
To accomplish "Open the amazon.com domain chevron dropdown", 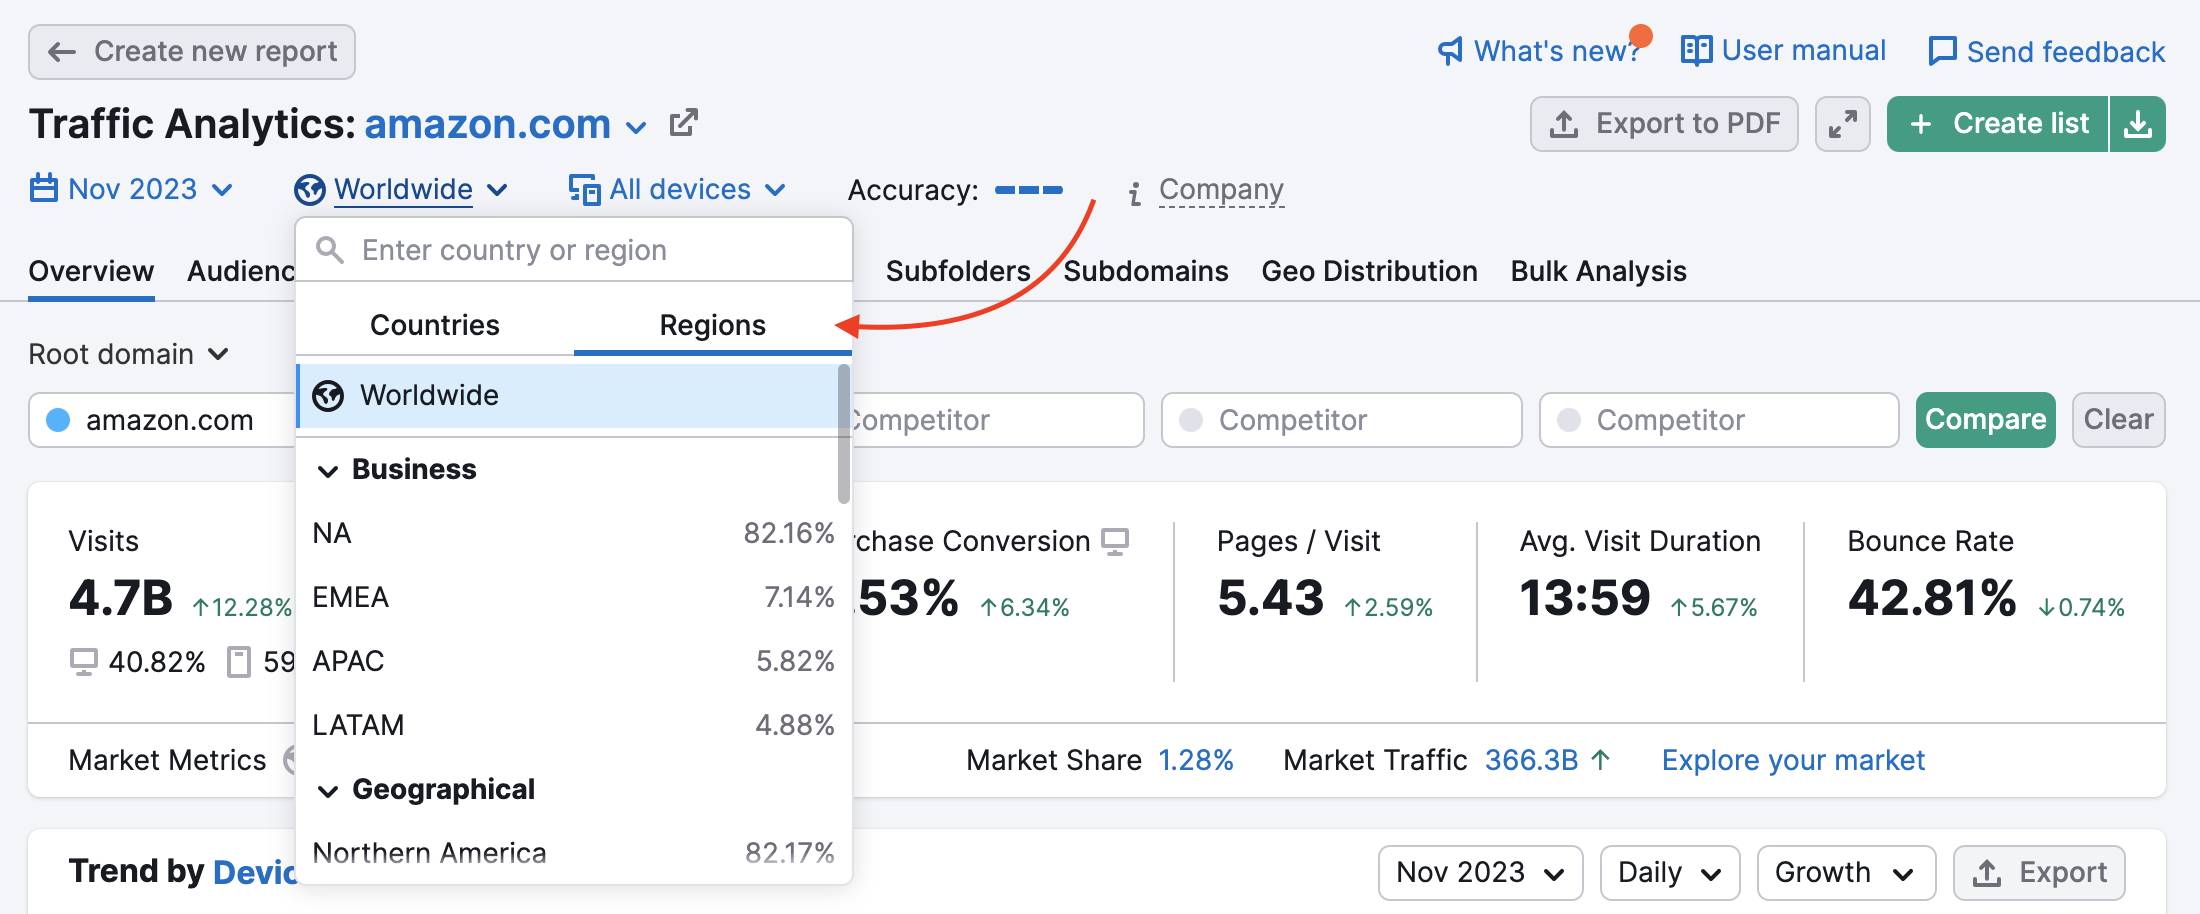I will tap(636, 127).
